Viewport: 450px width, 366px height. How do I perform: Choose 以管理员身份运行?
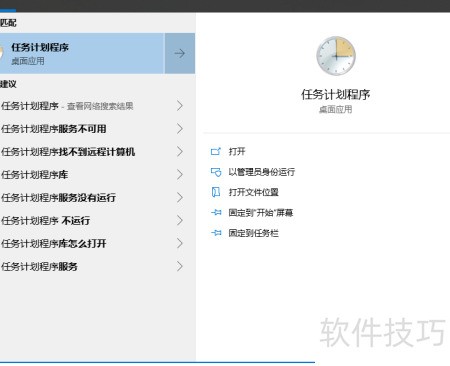[x=262, y=172]
